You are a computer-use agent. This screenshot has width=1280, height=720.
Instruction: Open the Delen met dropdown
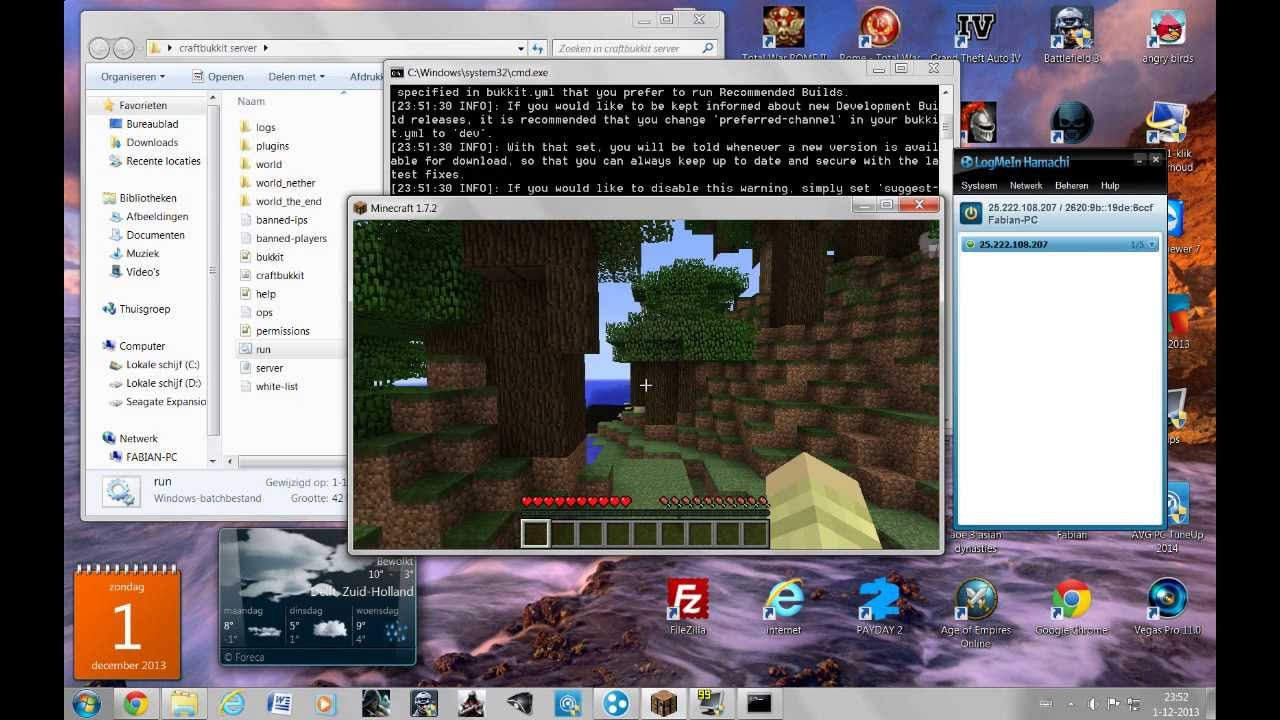297,77
